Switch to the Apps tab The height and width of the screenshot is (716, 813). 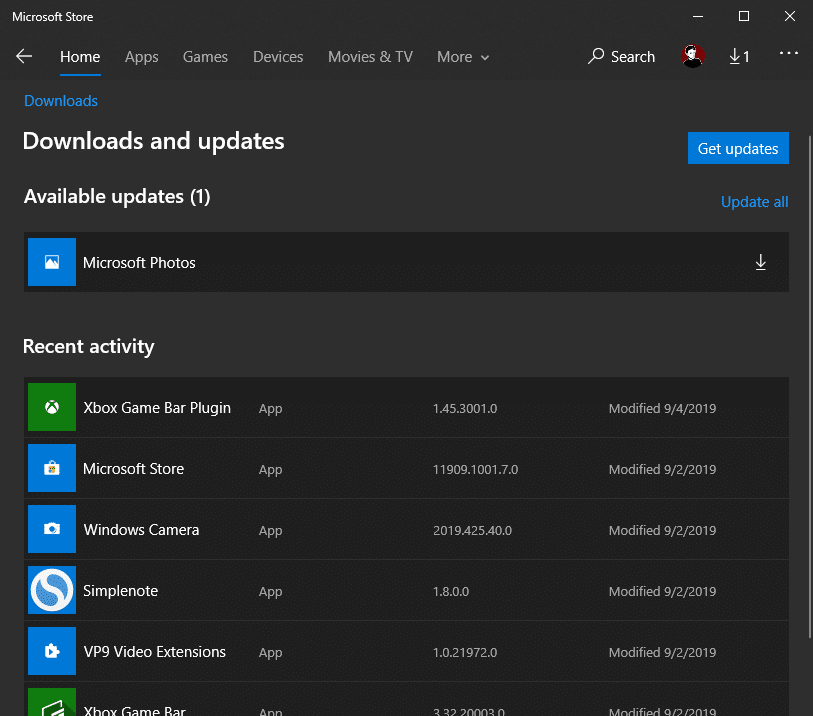(142, 57)
